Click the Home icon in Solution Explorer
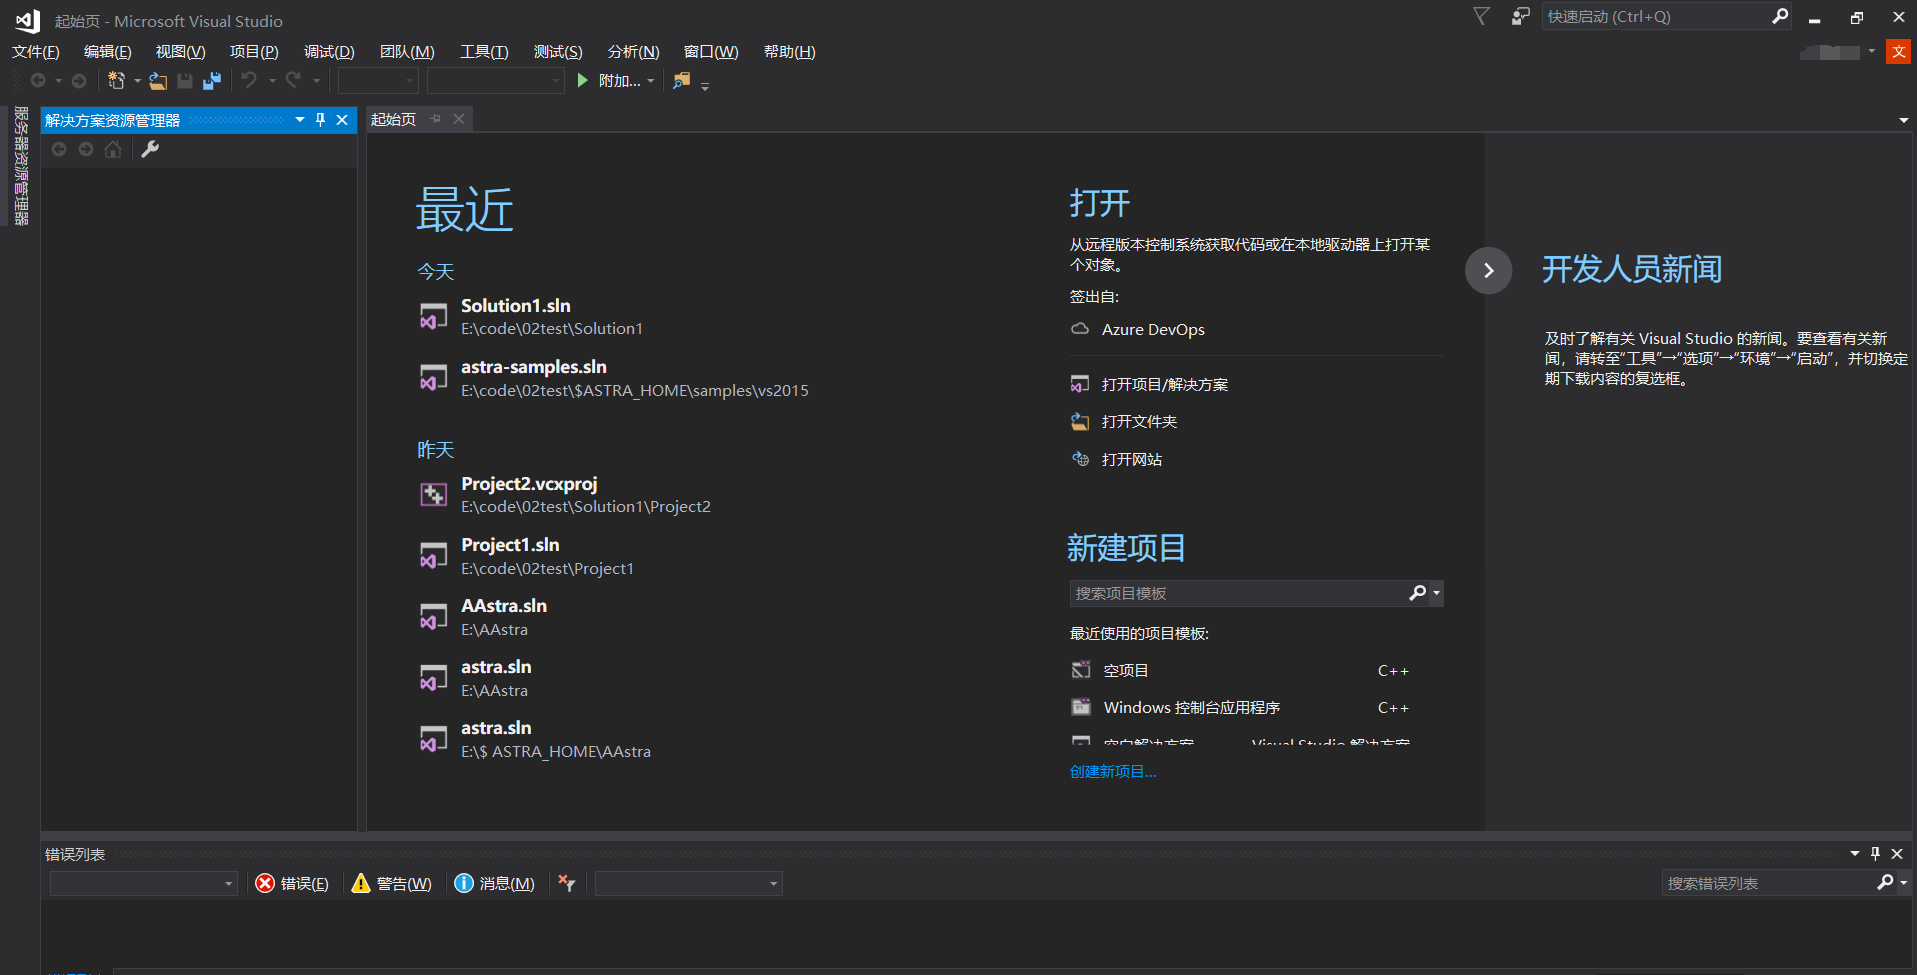1917x975 pixels. tap(113, 149)
